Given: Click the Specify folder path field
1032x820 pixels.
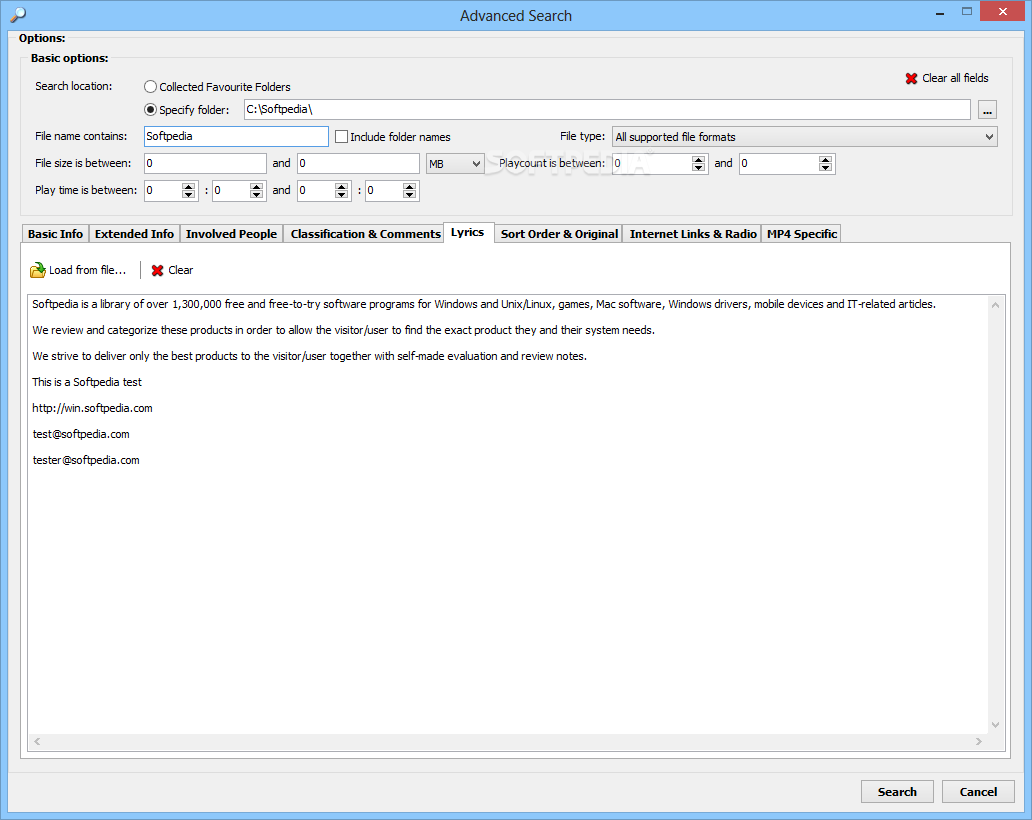Looking at the screenshot, I should (607, 110).
